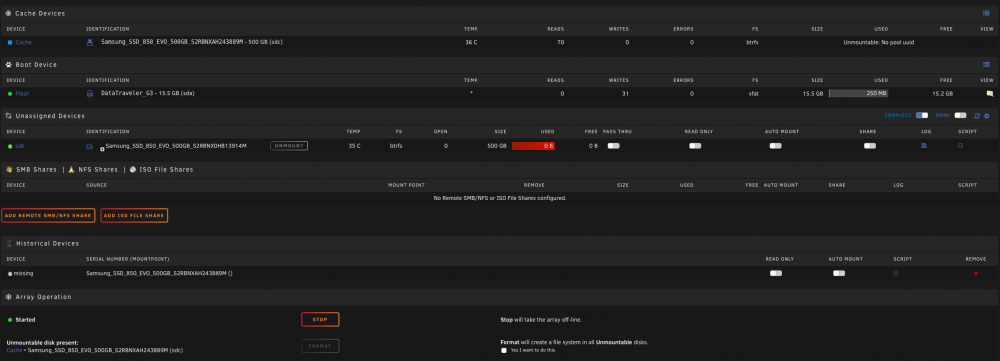The image size is (1000, 361).
Task: Remove the missing historical device with red X
Action: 976,274
